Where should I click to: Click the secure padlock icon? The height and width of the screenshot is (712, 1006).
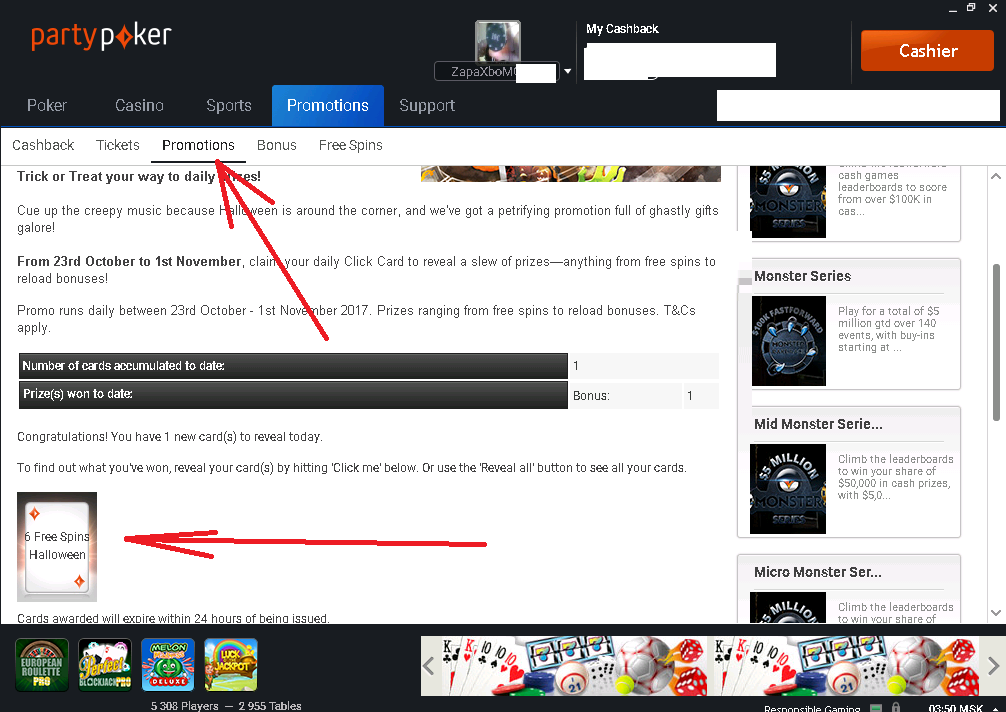coord(896,708)
